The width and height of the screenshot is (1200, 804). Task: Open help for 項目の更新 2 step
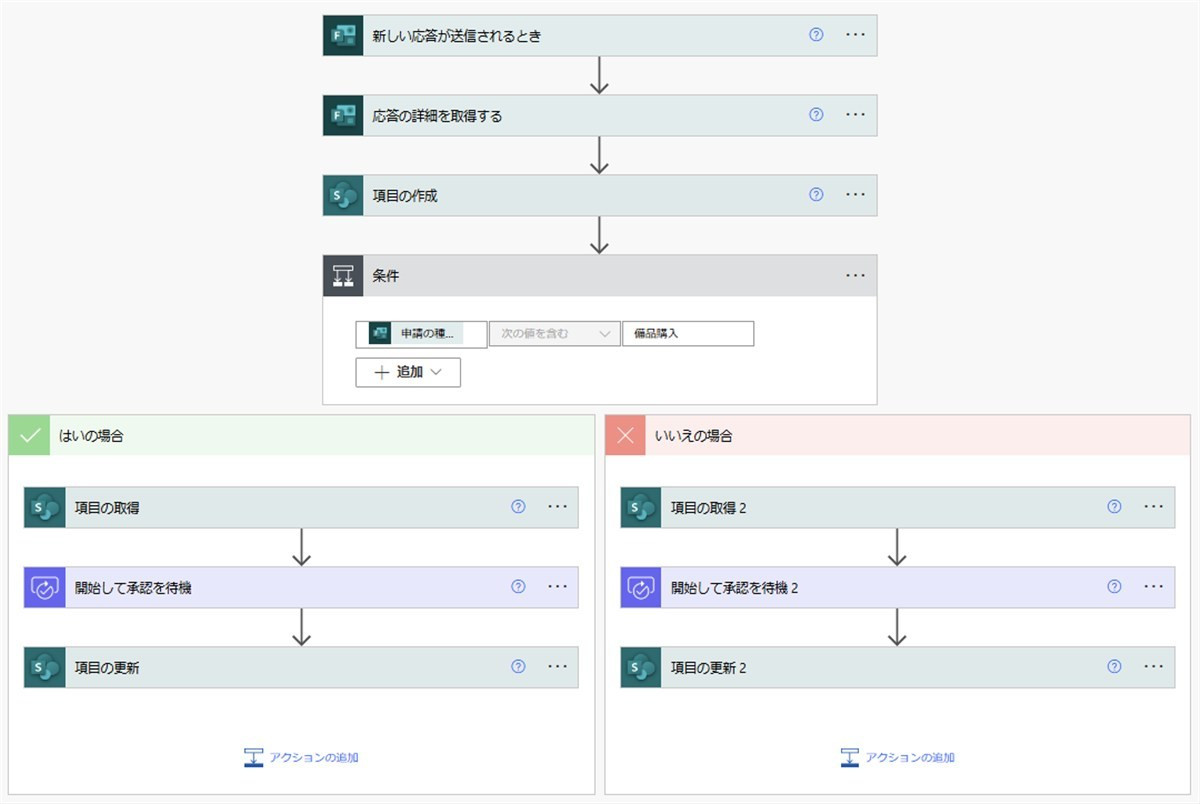[x=1114, y=667]
